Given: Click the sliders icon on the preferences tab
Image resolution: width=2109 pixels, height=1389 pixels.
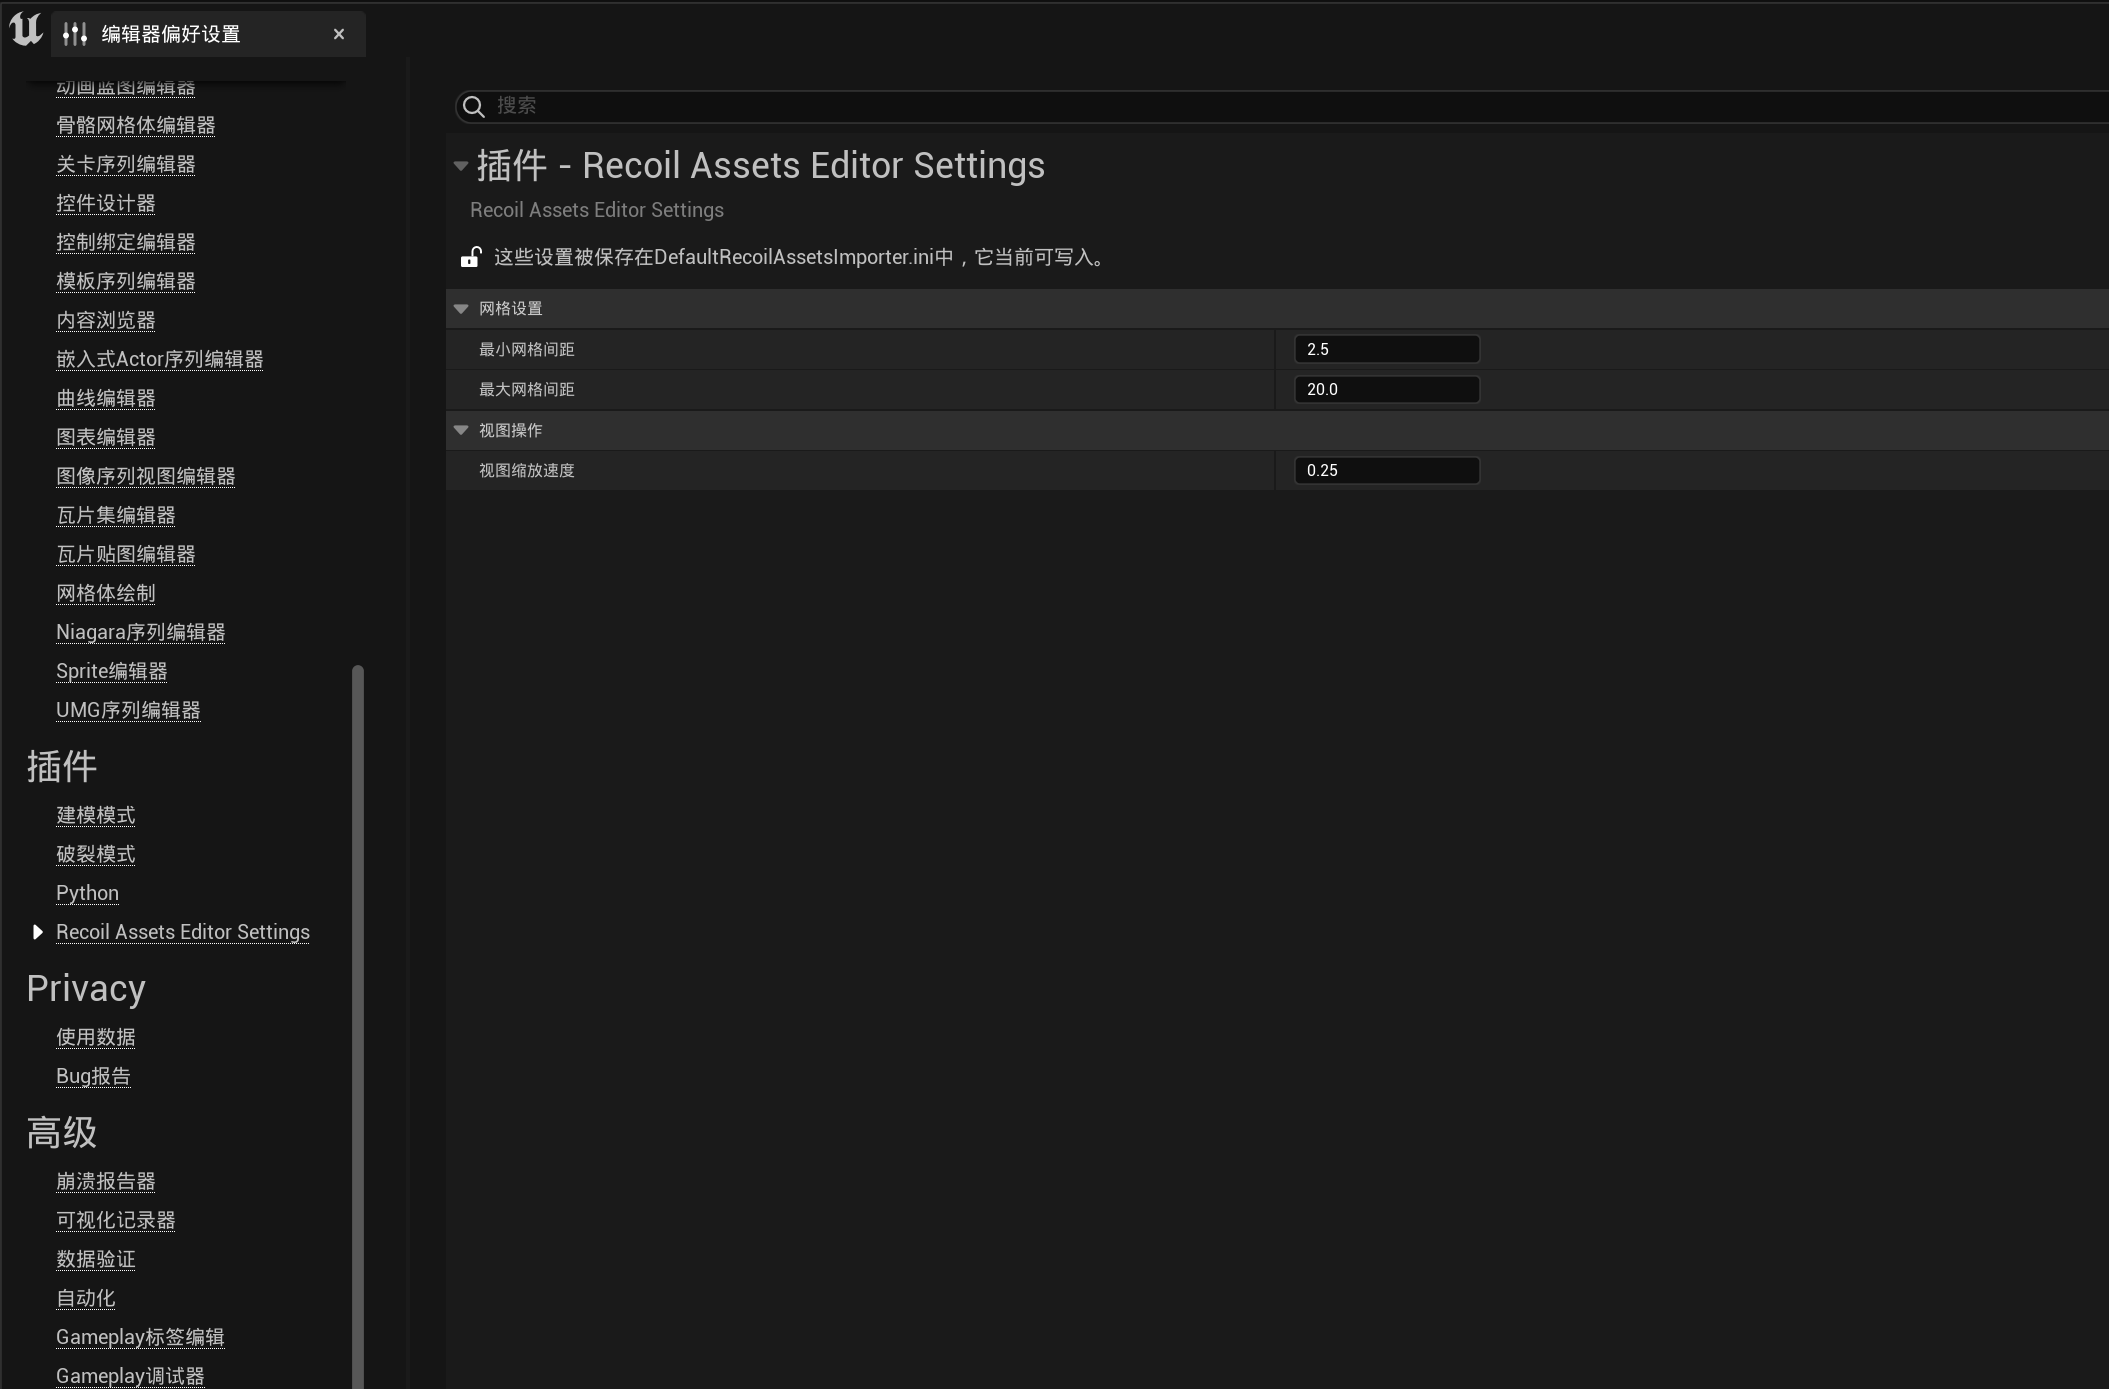Looking at the screenshot, I should point(75,33).
